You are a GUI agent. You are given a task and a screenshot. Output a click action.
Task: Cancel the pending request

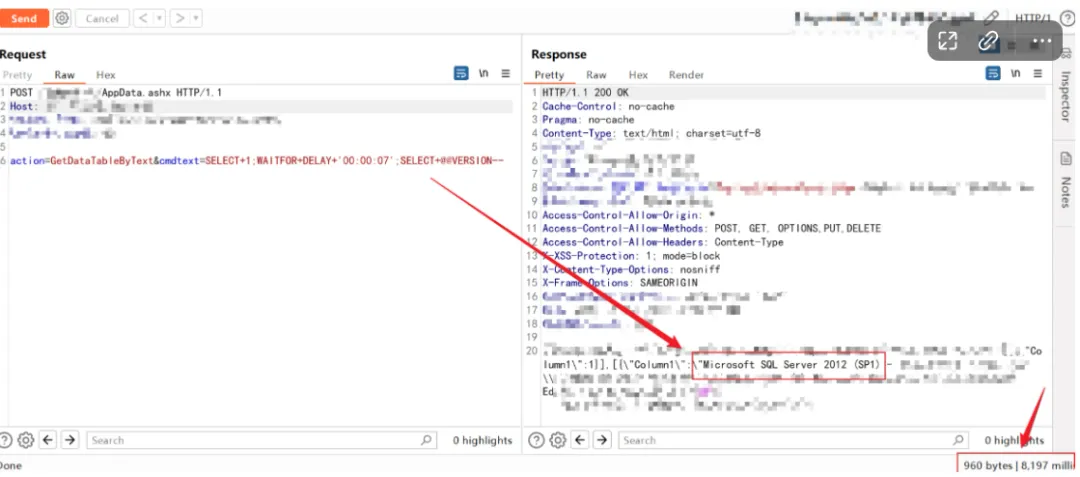(102, 19)
